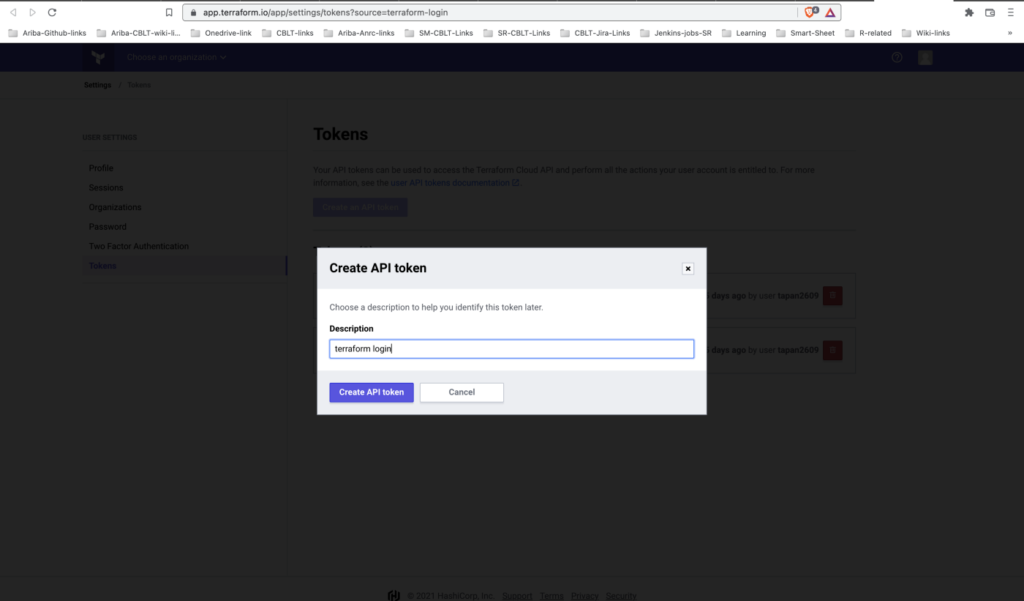Click the help question-mark icon in the header
Viewport: 1024px width, 601px height.
pyautogui.click(x=897, y=57)
